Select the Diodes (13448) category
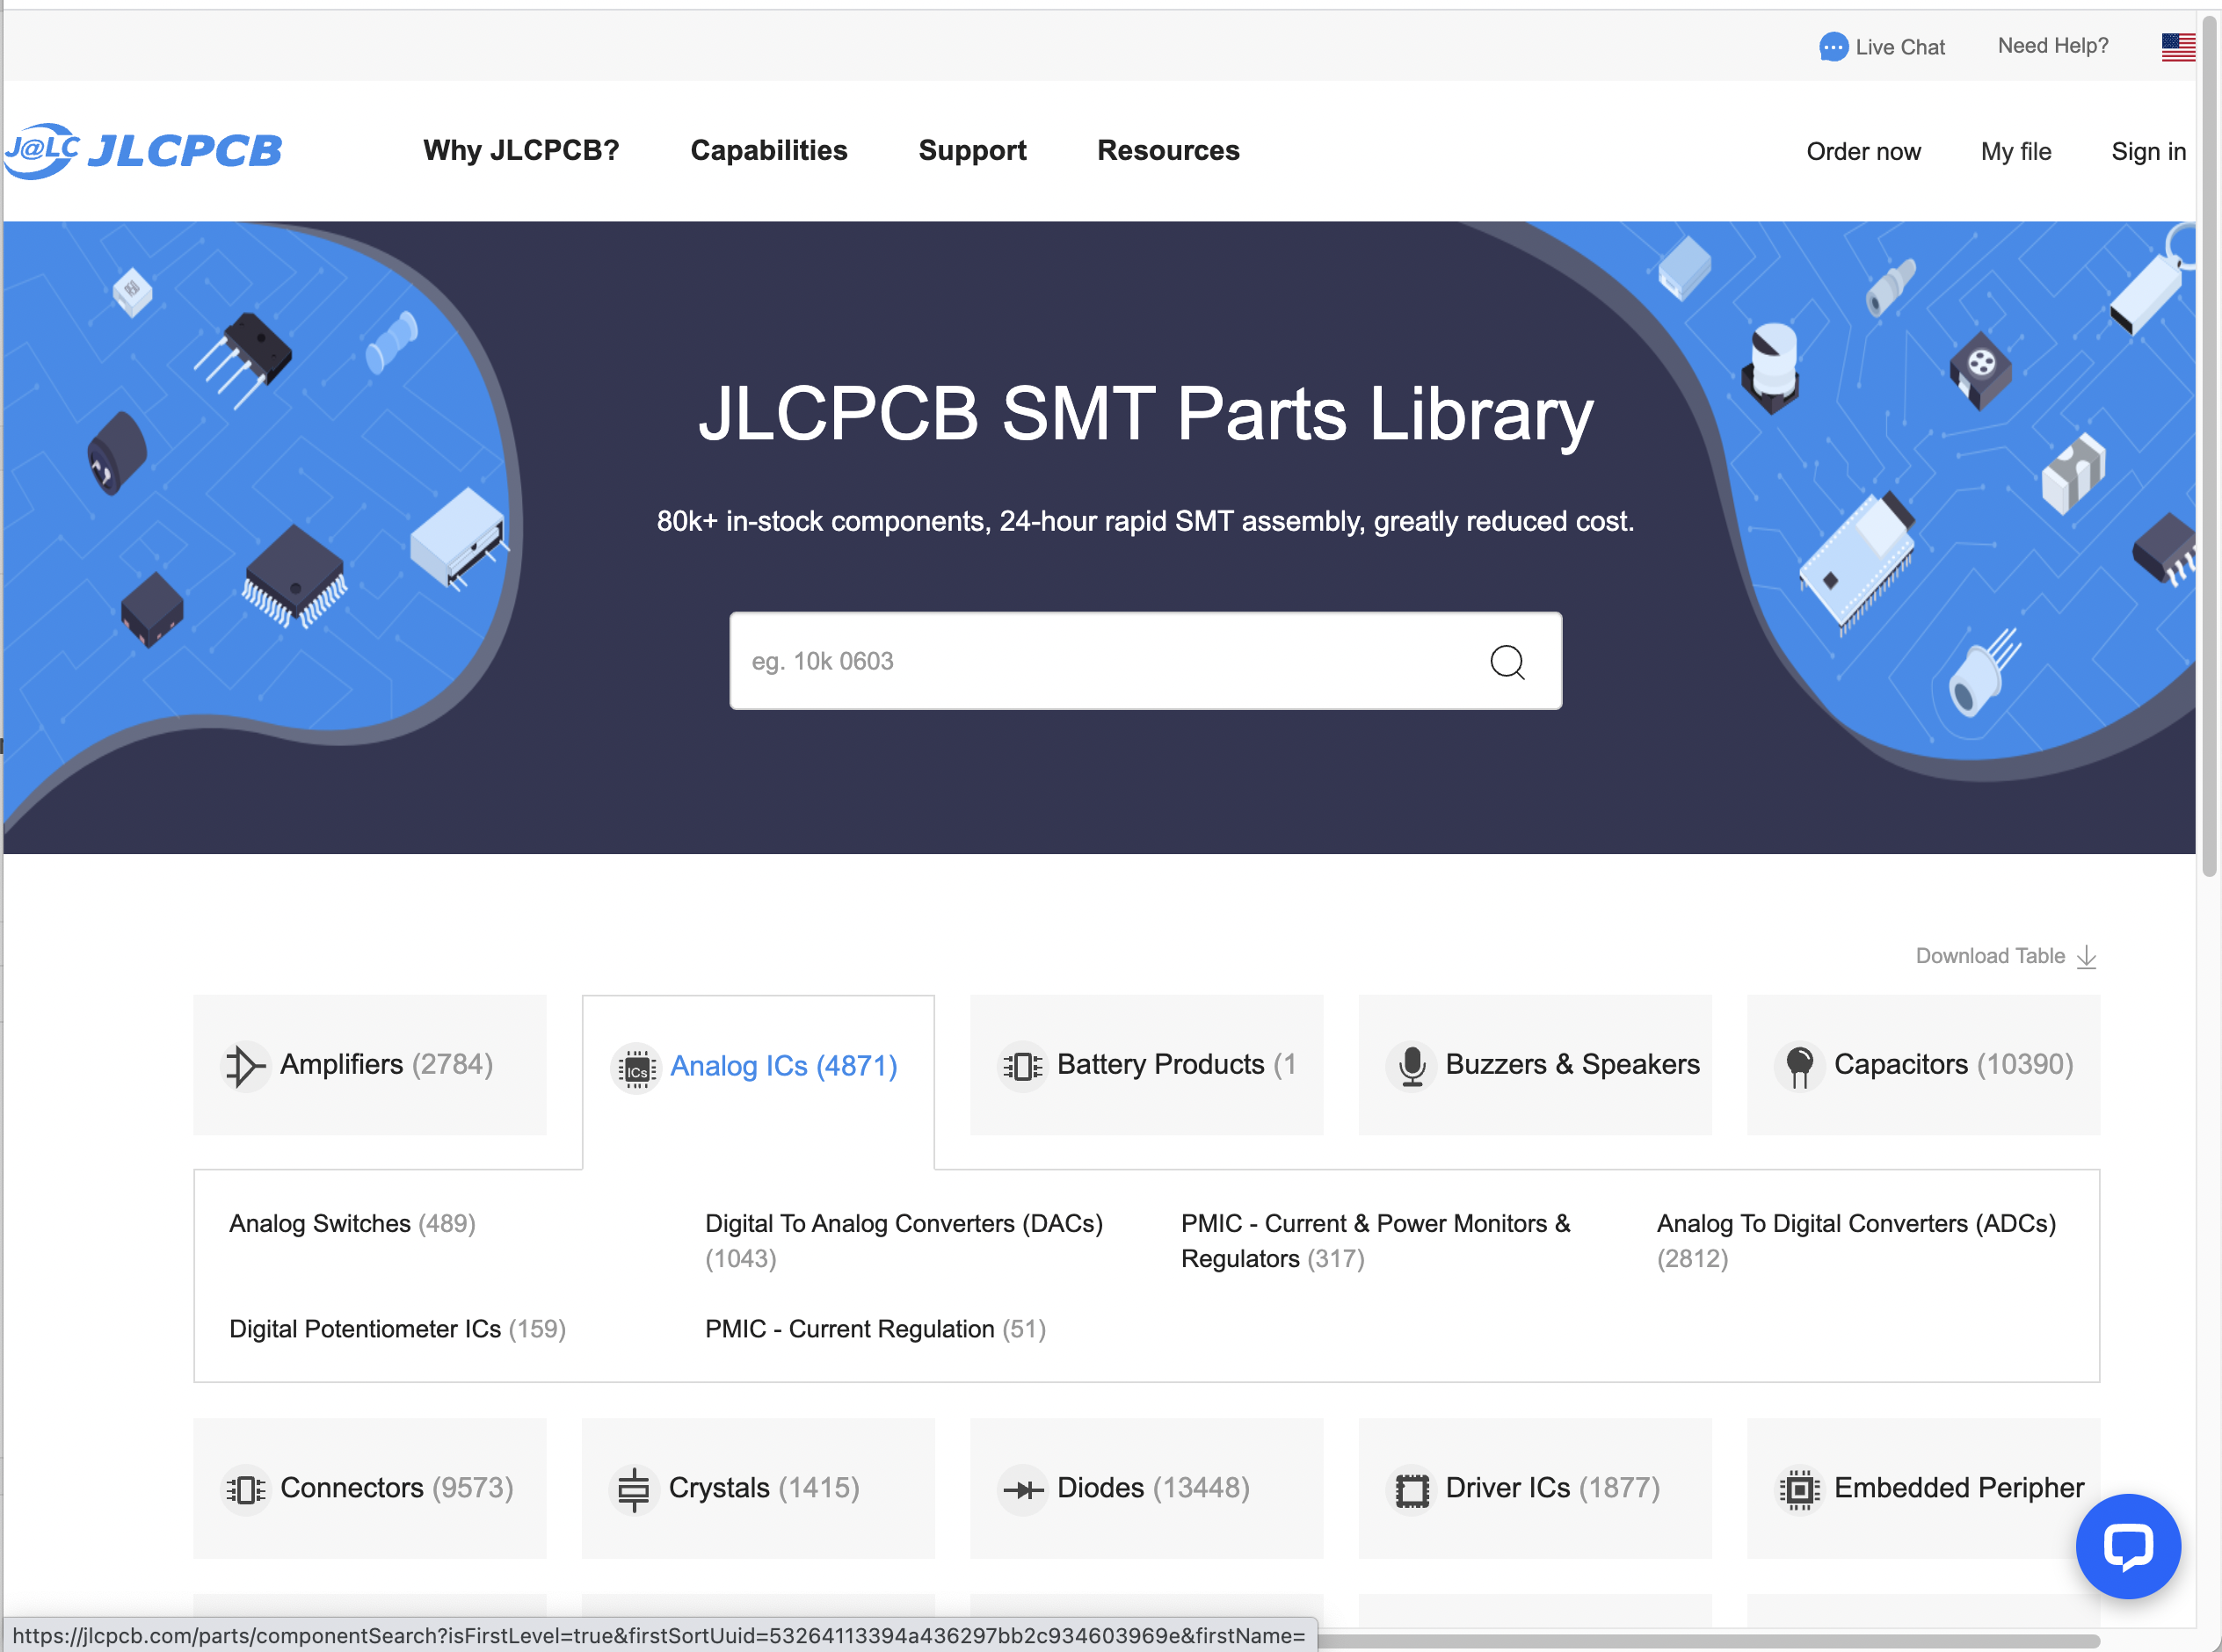Screen dimensions: 2222x1652 (1146, 1488)
